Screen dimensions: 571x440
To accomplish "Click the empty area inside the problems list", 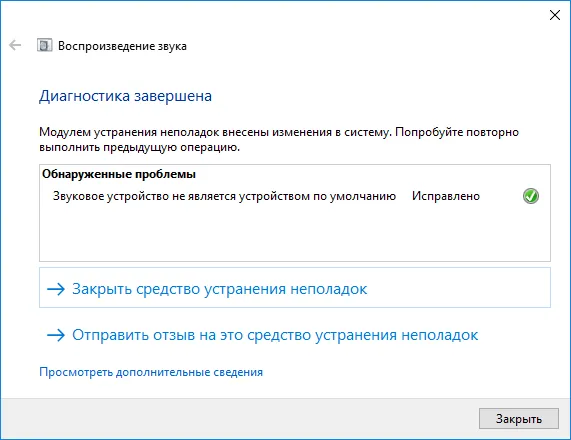I will [295, 233].
